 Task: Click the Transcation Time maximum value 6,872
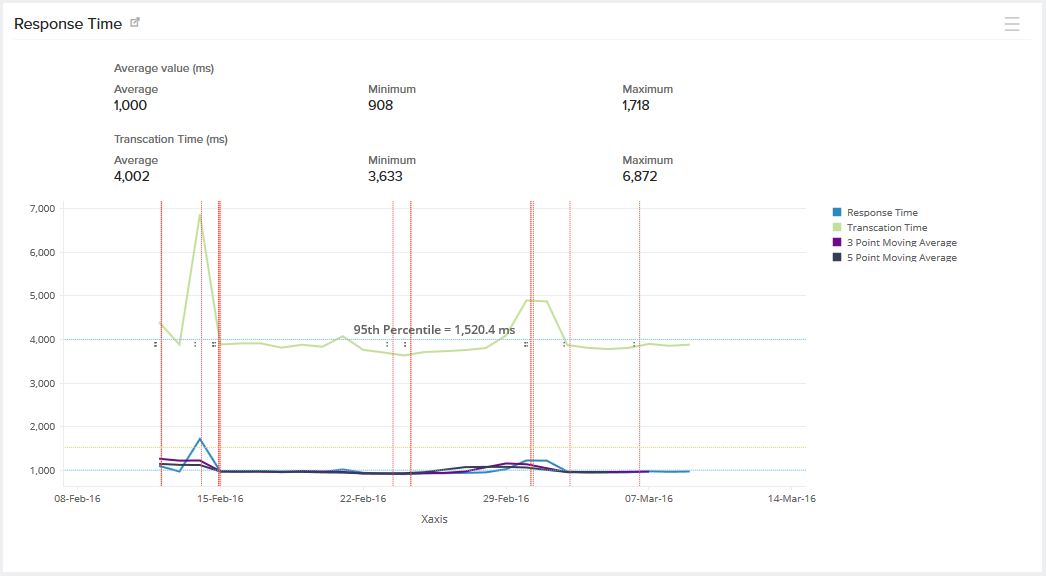[x=640, y=176]
